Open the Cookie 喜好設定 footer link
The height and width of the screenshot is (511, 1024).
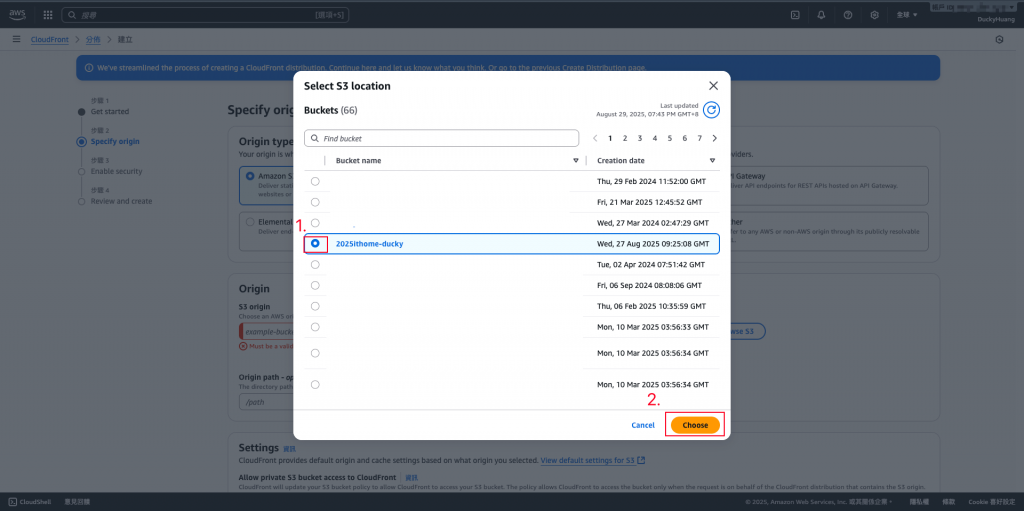[x=990, y=502]
